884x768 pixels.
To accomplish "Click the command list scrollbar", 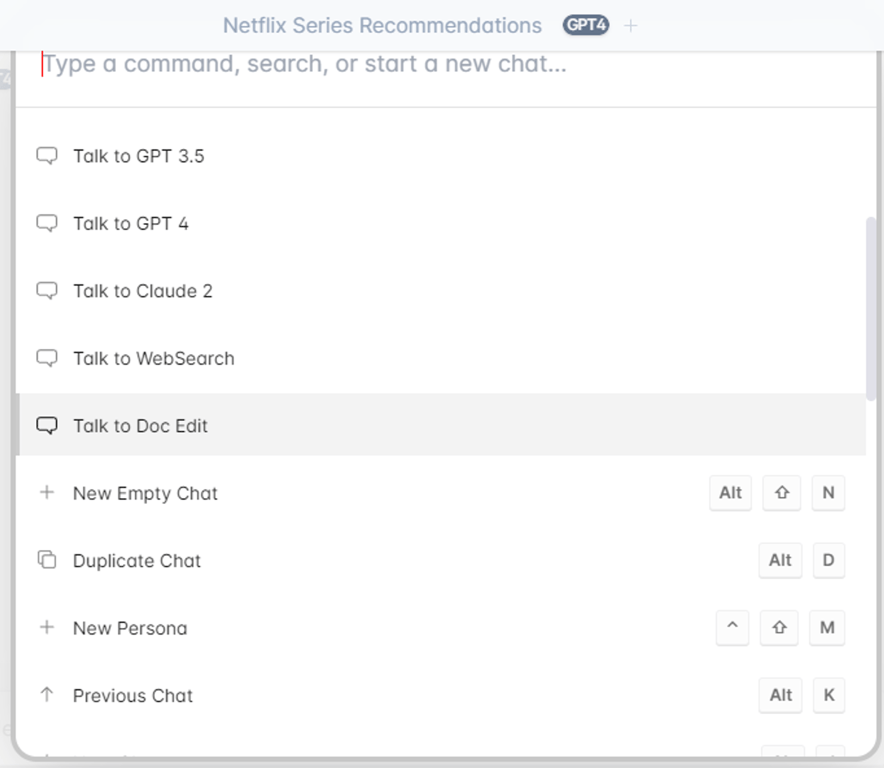I will tap(871, 308).
